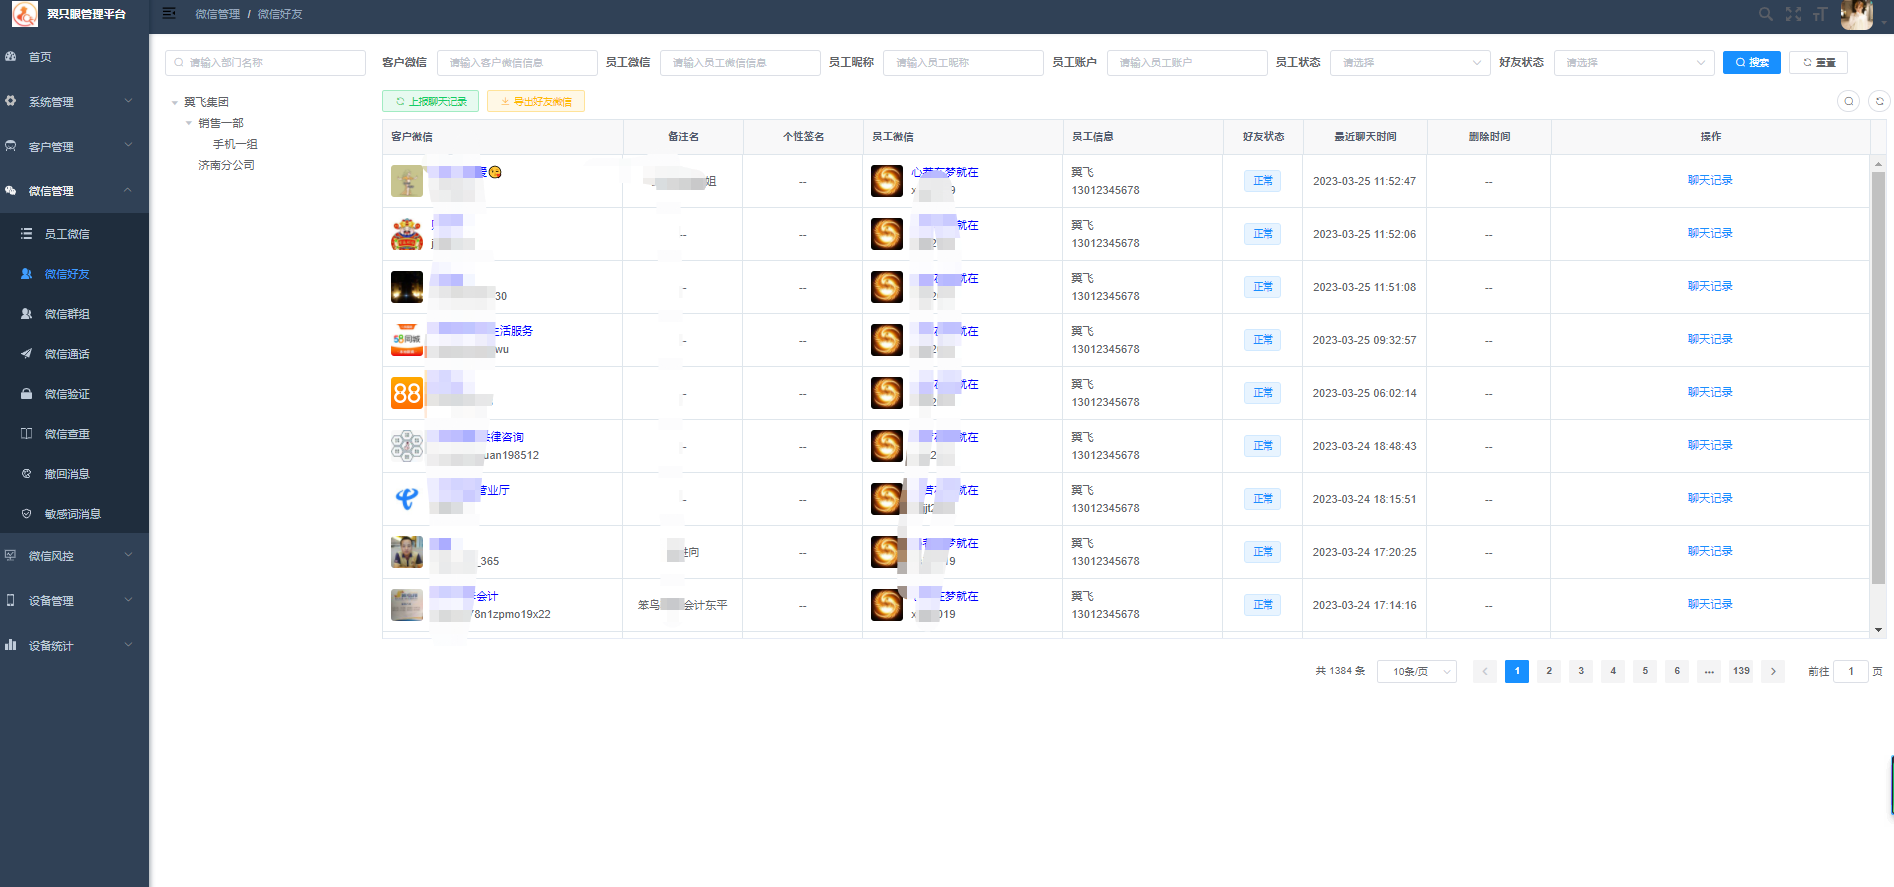This screenshot has width=1894, height=887.
Task: Open the 10条/页 page size dropdown
Action: (x=1416, y=672)
